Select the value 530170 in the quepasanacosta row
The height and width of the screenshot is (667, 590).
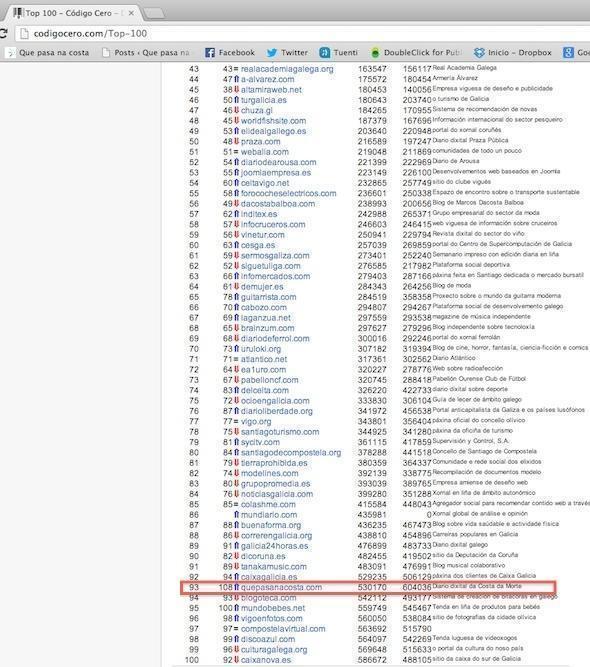coord(372,587)
